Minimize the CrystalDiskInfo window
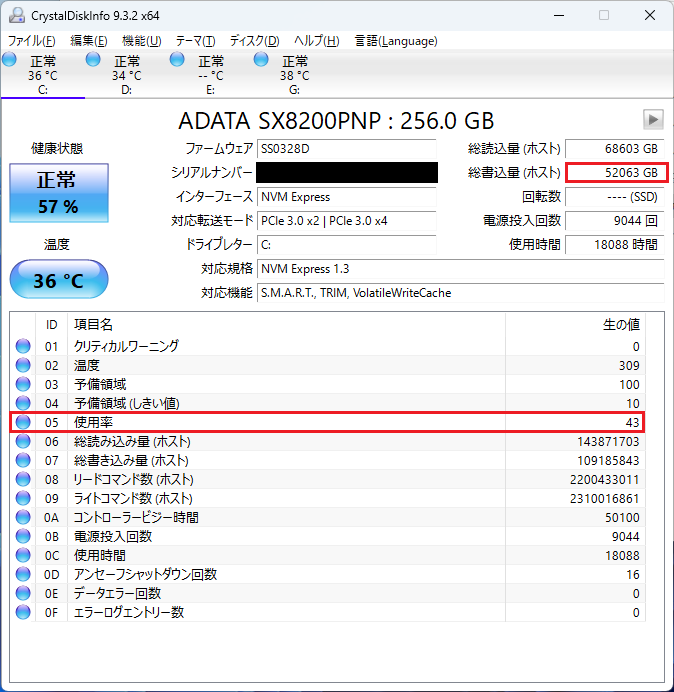This screenshot has height=692, width=674. pyautogui.click(x=559, y=15)
